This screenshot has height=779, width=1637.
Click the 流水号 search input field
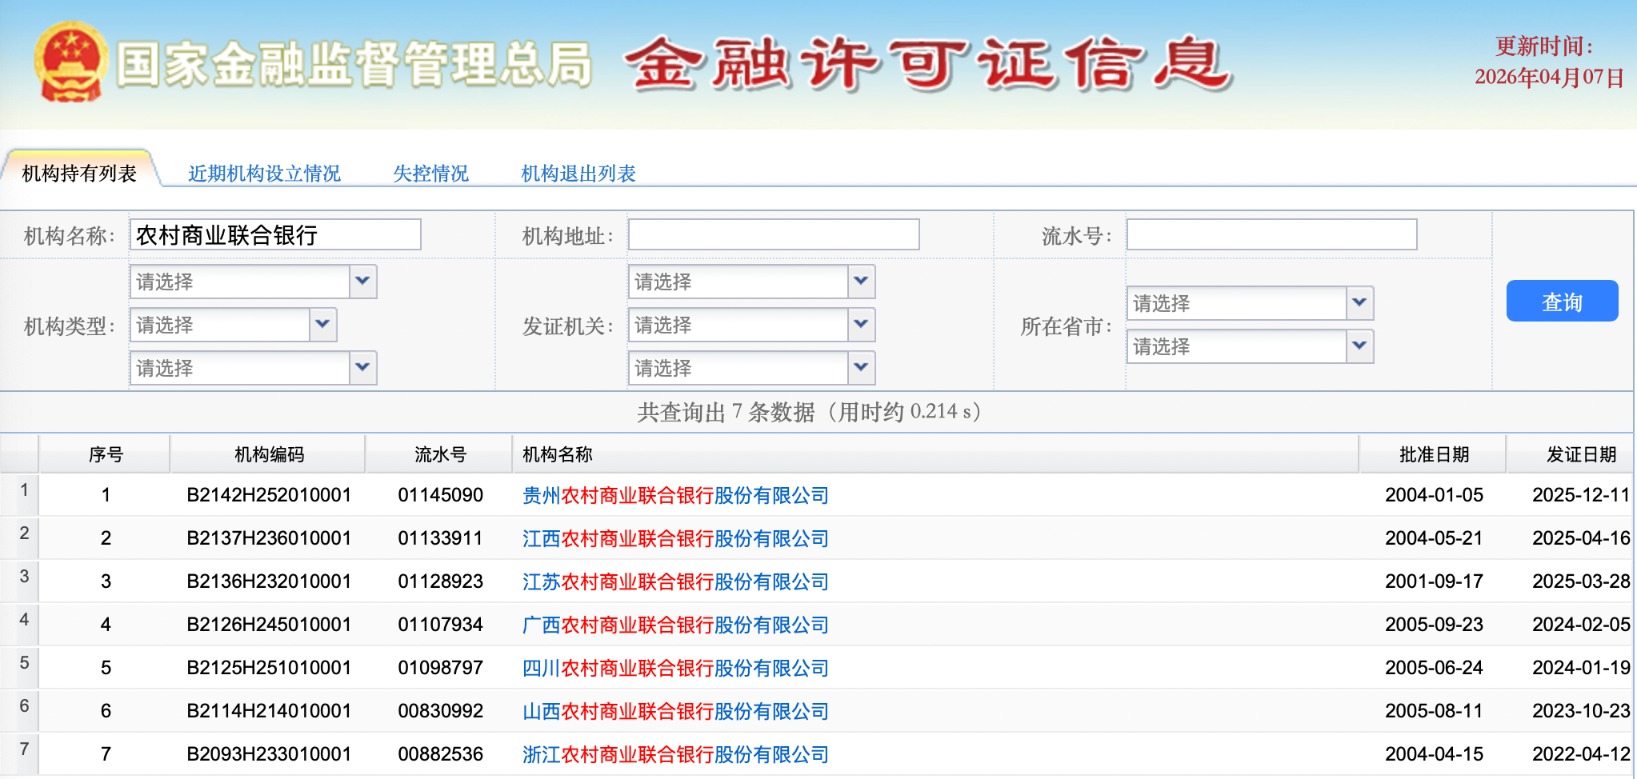pyautogui.click(x=1271, y=235)
